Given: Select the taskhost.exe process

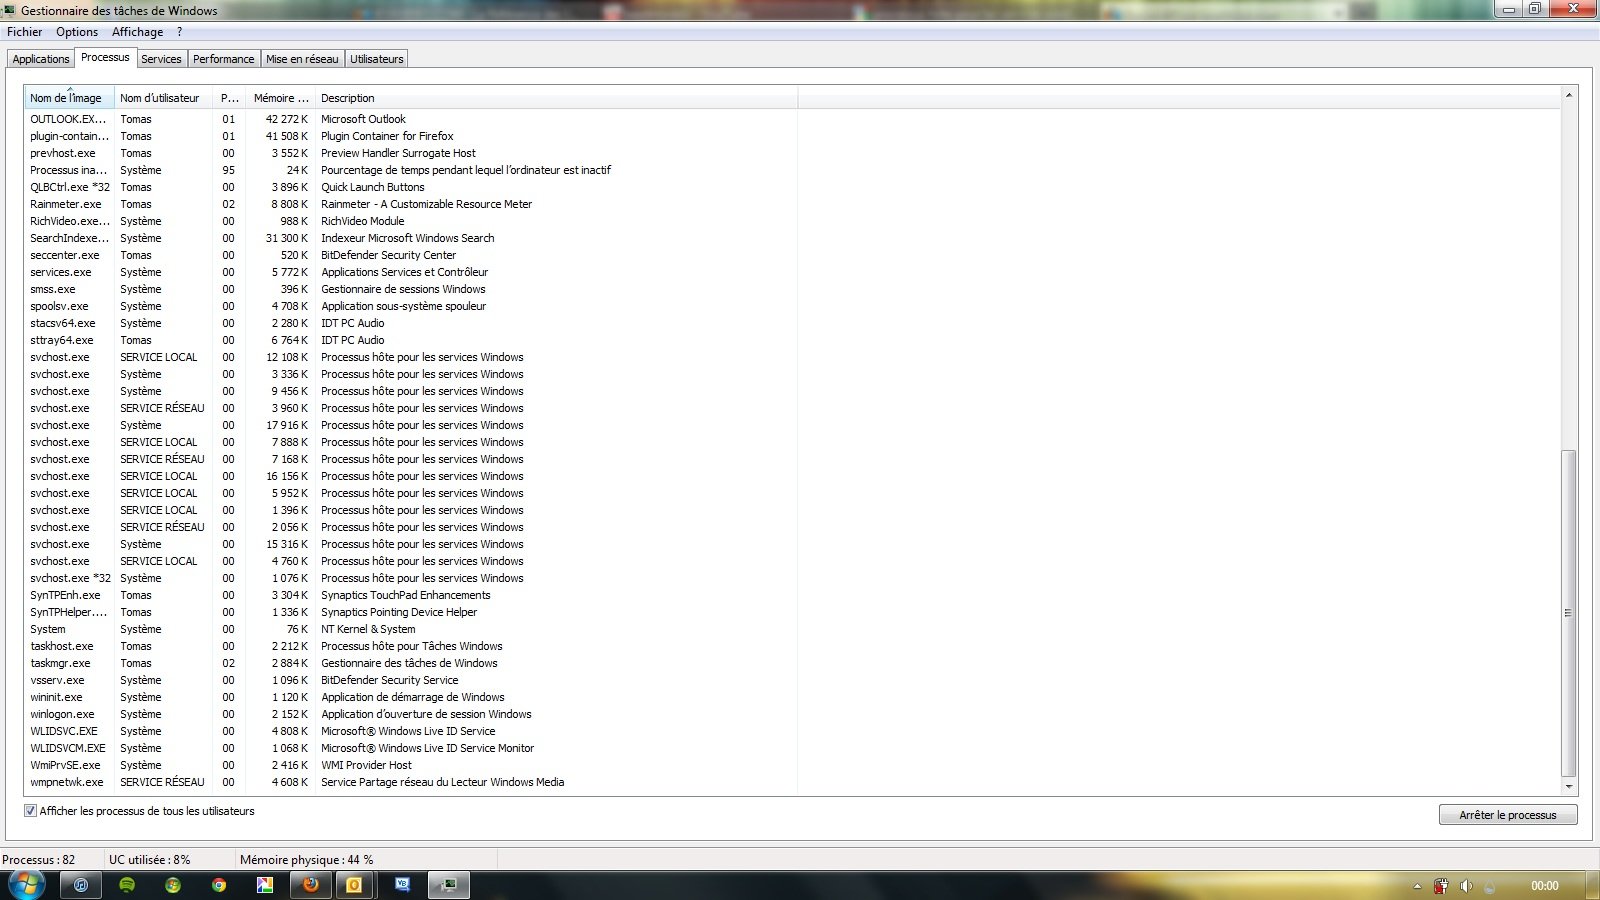Looking at the screenshot, I should (411, 646).
